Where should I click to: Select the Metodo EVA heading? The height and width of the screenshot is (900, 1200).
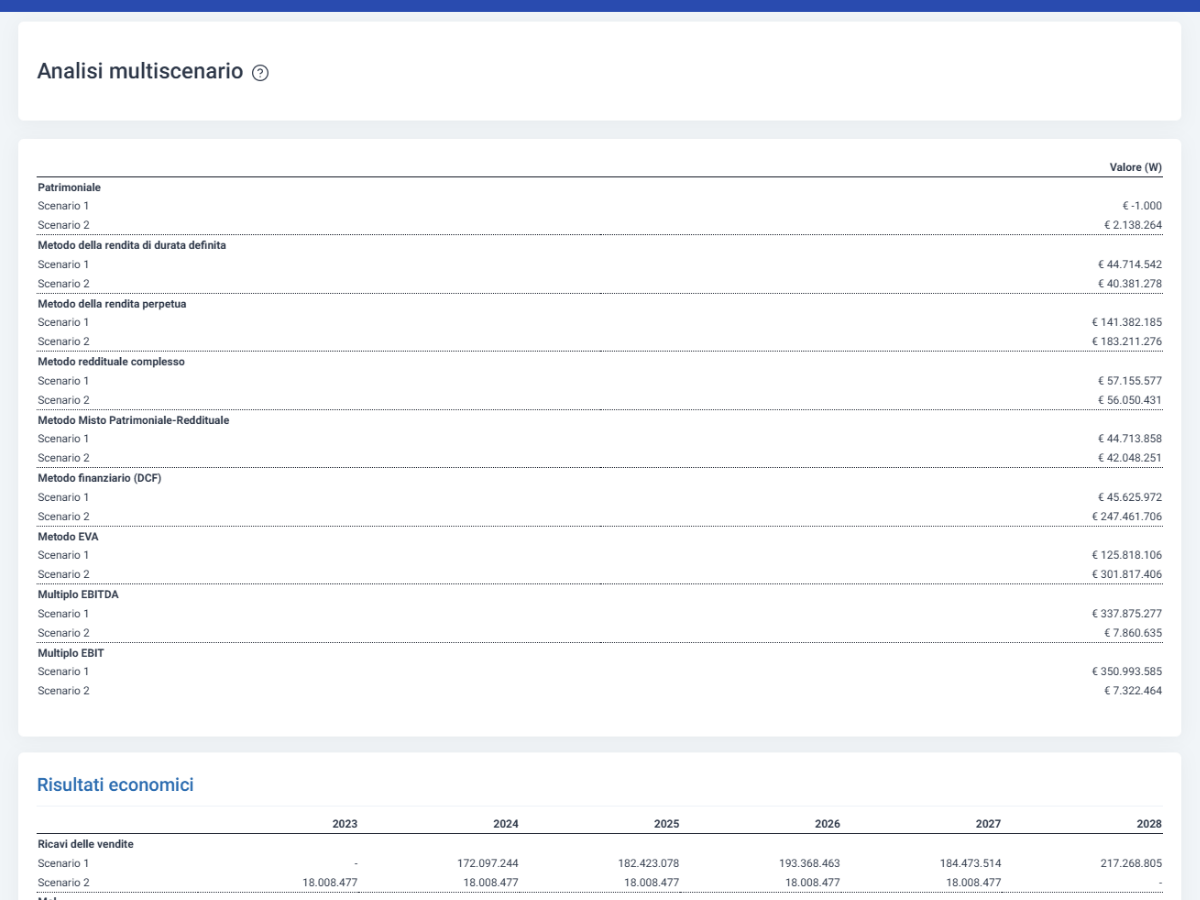(68, 536)
